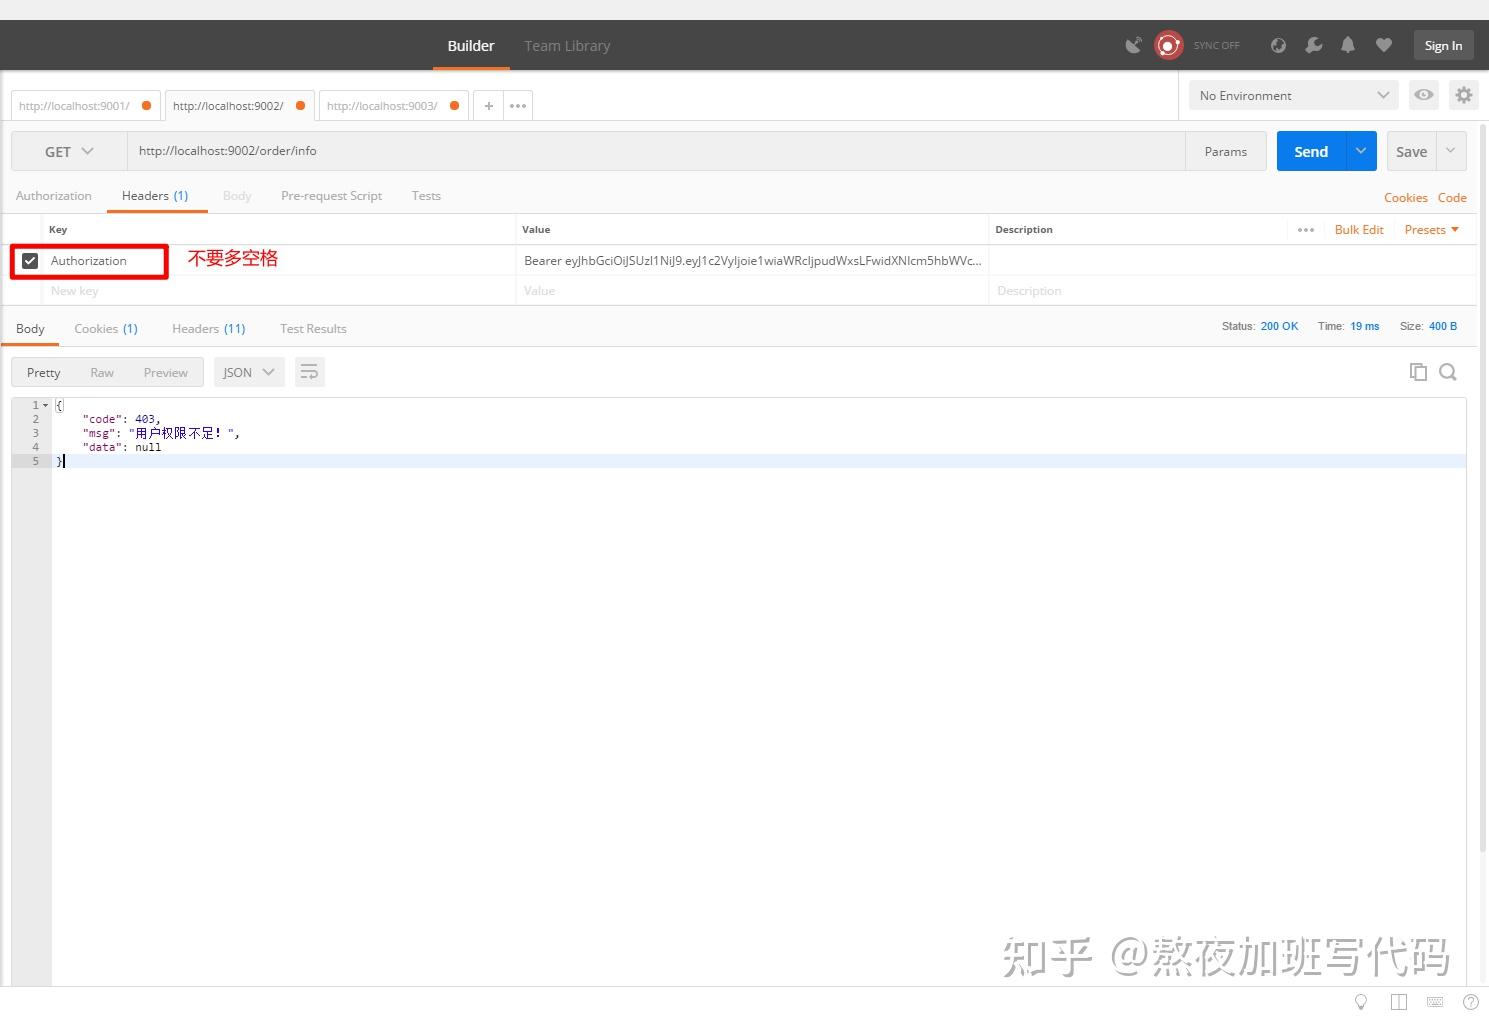The image size is (1489, 1017).
Task: Turn on sync via SYNC OFF
Action: coord(1216,45)
